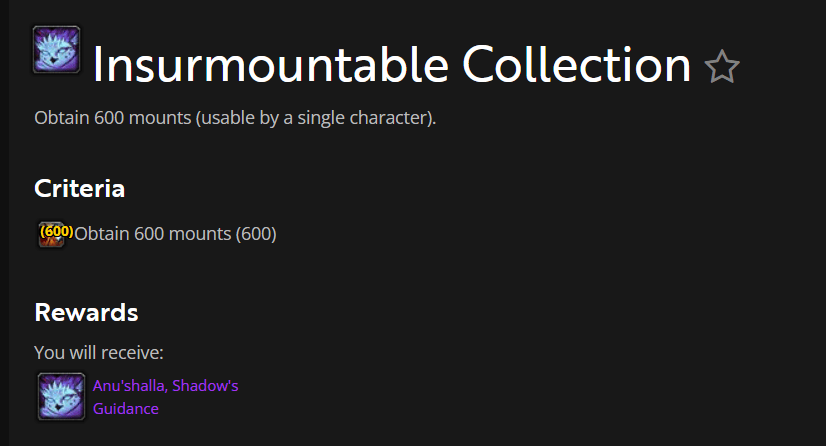Click the (600) count after the criteria text
Screen dimensions: 826x446
click(x=256, y=234)
